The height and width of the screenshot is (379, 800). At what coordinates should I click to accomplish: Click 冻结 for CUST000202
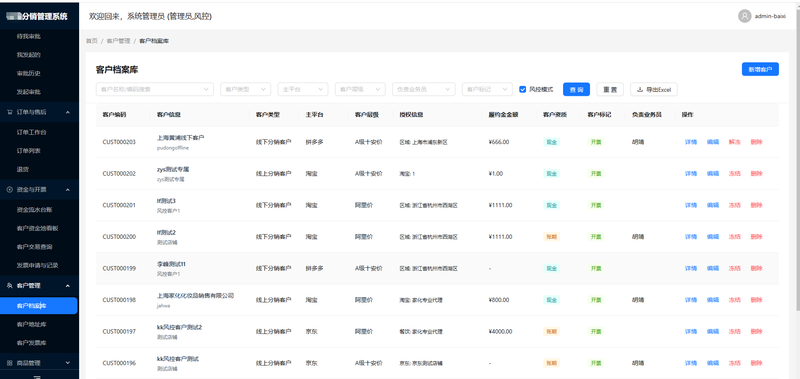(x=735, y=173)
